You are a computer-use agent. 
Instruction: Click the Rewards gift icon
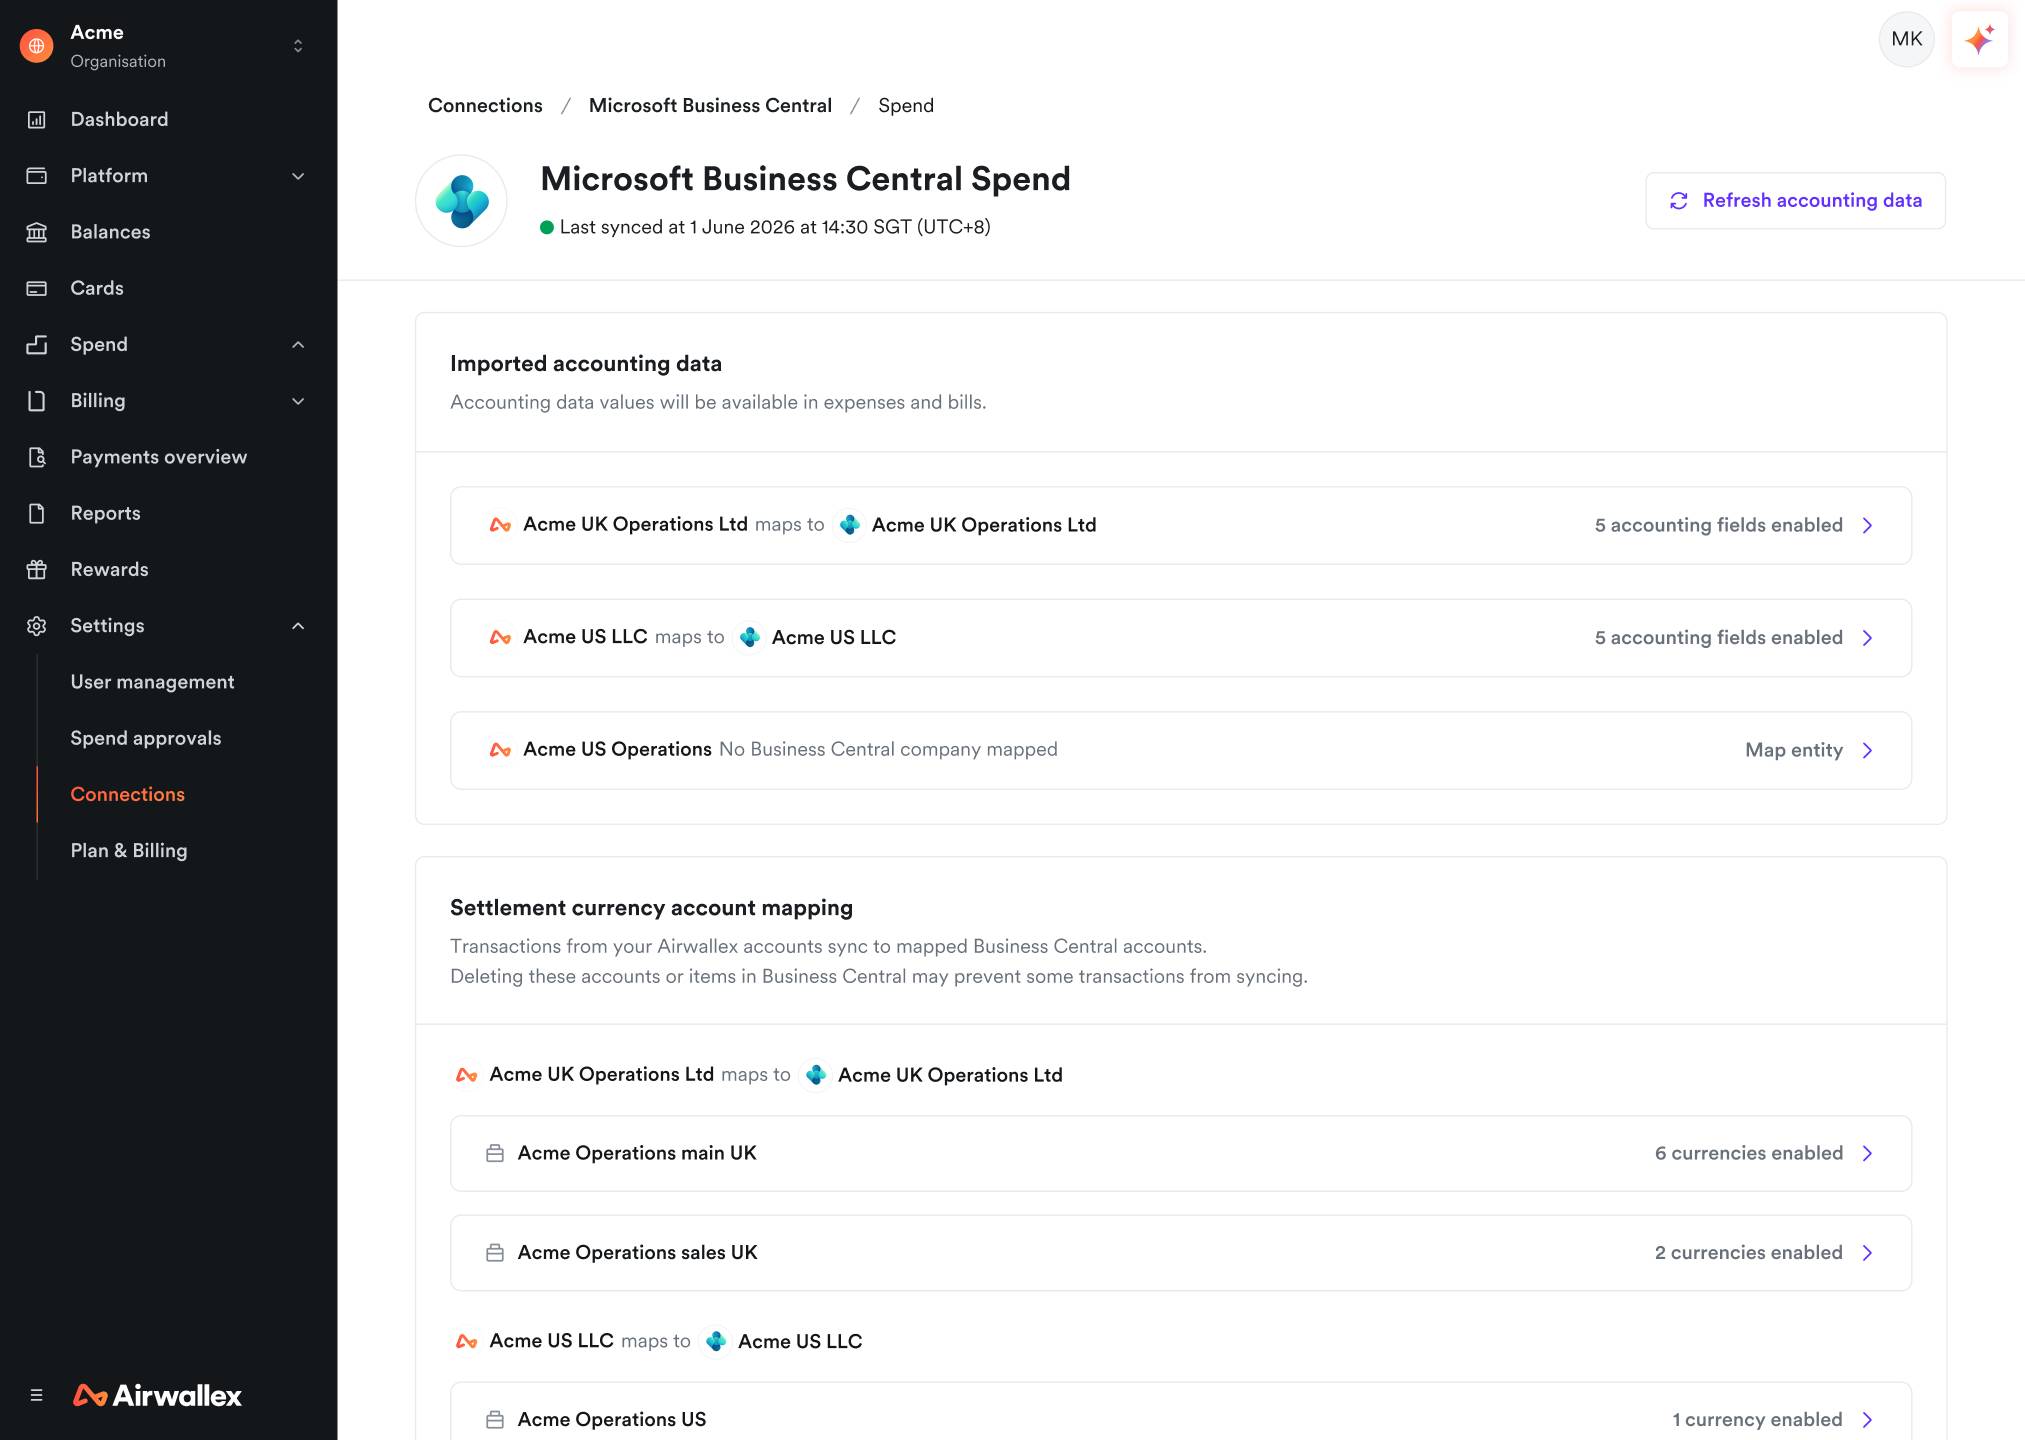pos(37,569)
